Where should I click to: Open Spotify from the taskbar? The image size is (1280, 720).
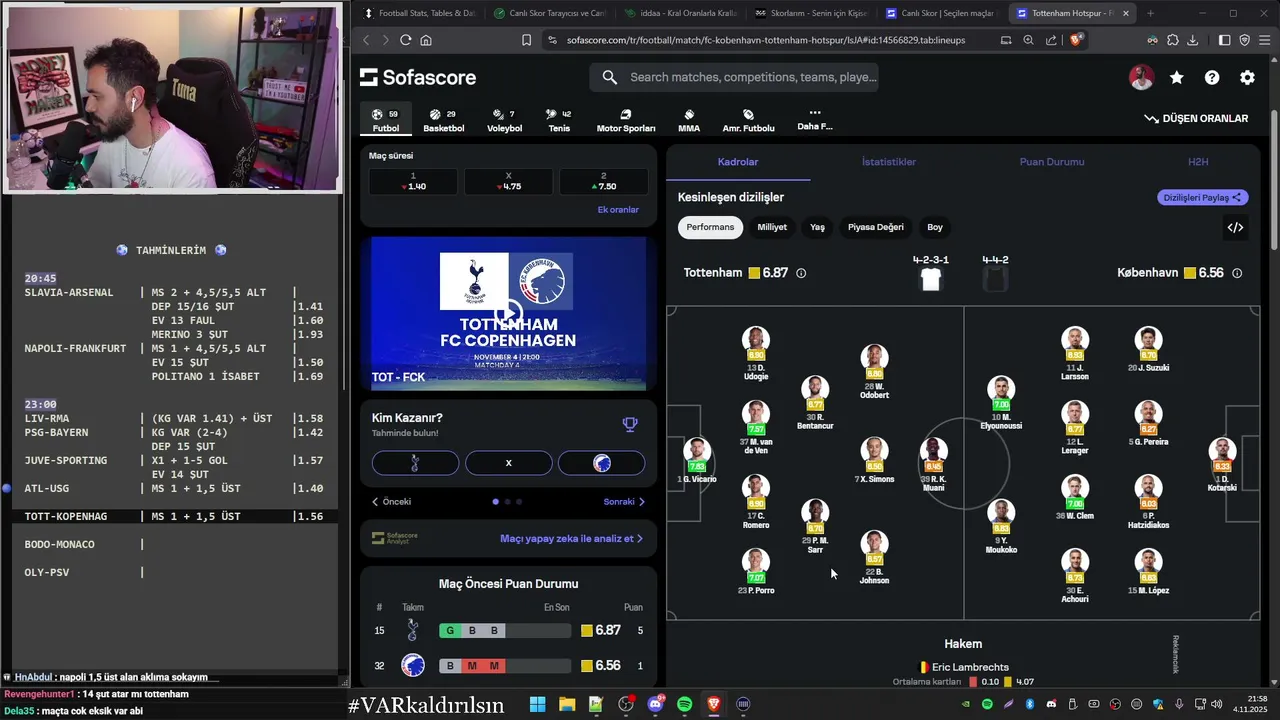[684, 704]
